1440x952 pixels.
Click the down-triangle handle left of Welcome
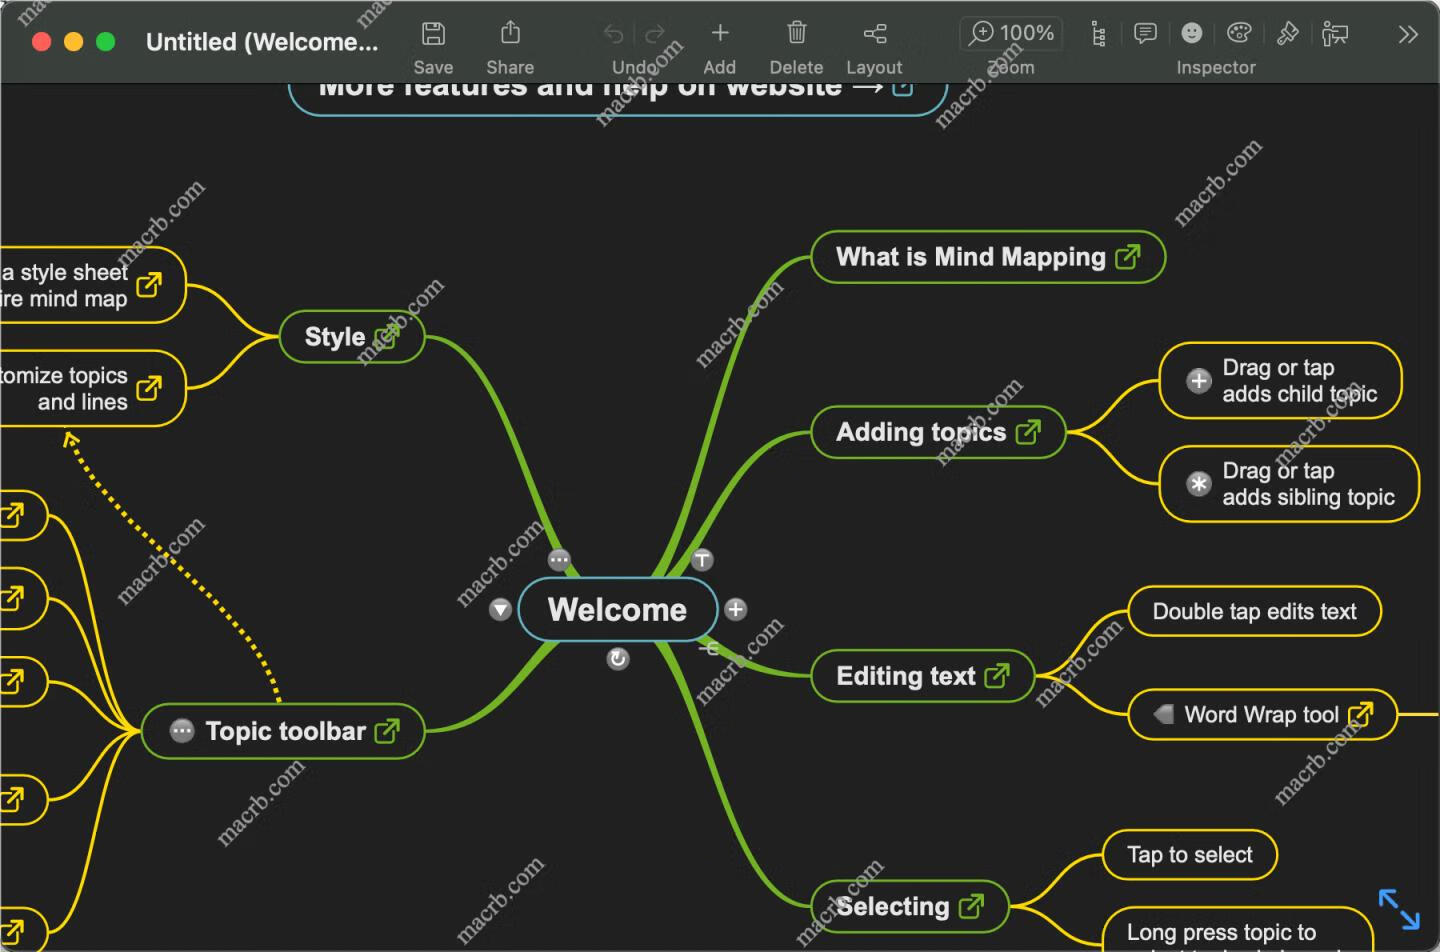[500, 609]
